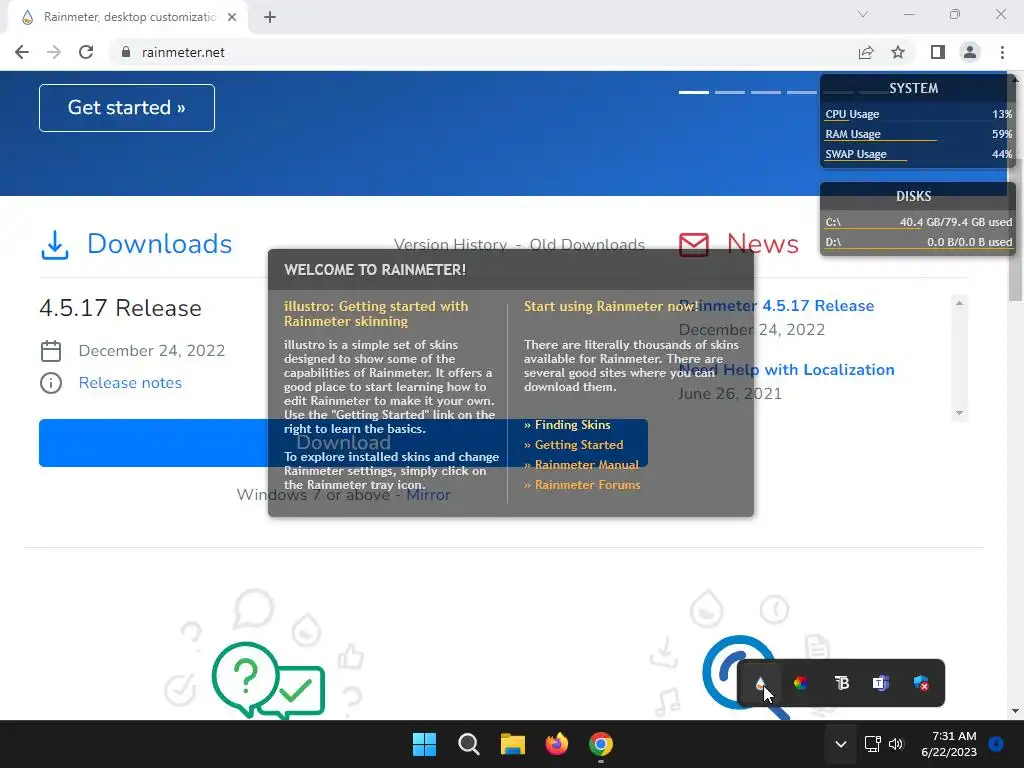Screen dimensions: 1024x768
Task: Open the Release notes link
Action: pyautogui.click(x=130, y=383)
